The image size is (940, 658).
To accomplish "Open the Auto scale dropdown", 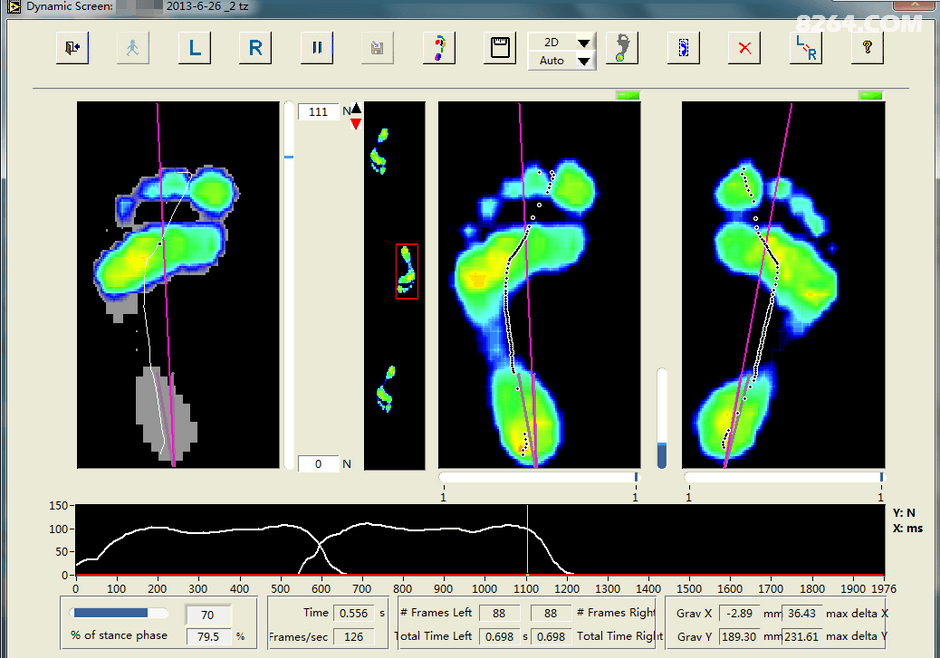I will pyautogui.click(x=583, y=61).
